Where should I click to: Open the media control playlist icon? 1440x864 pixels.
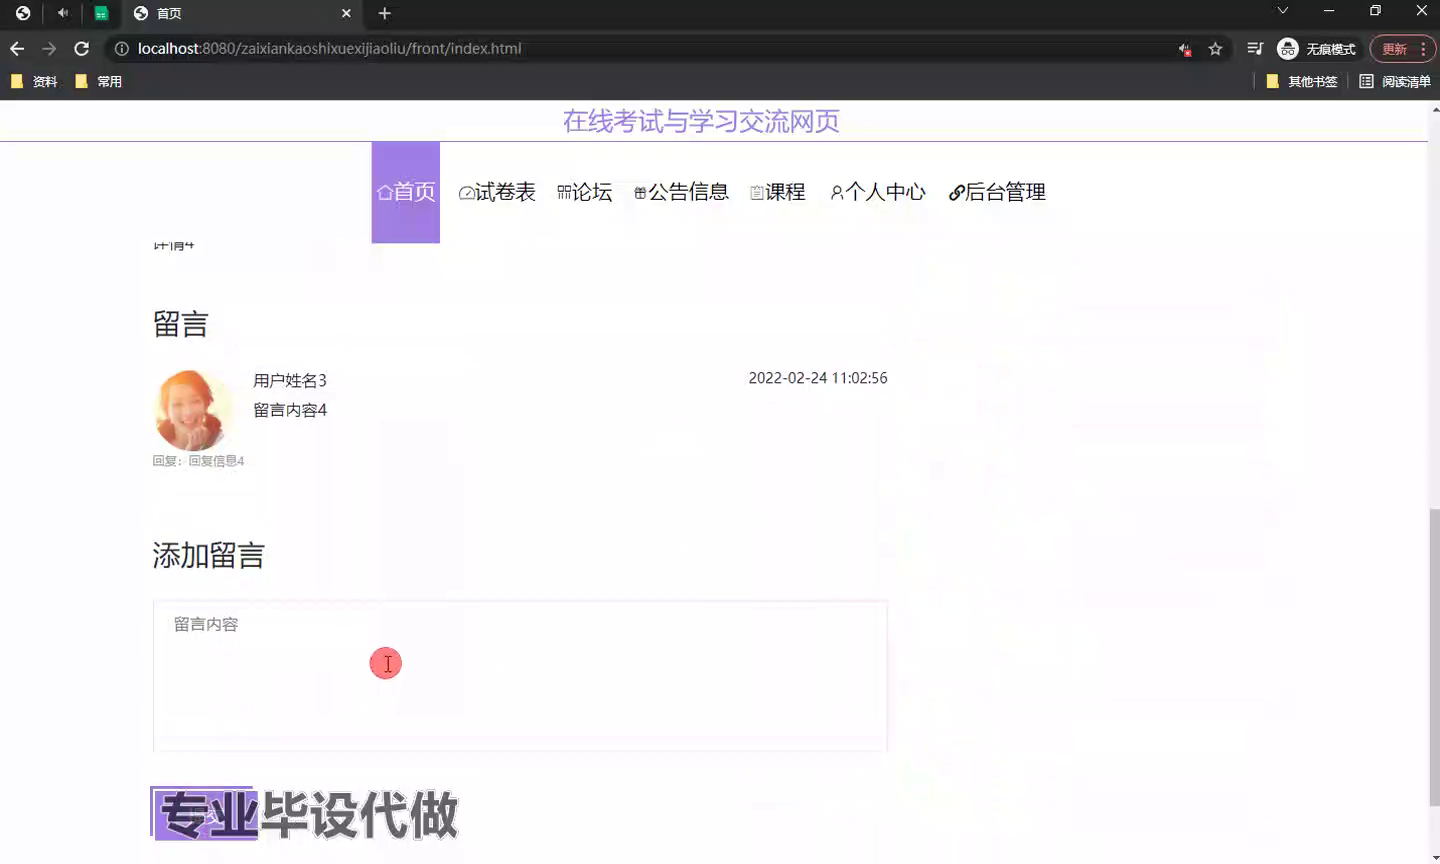point(1255,49)
